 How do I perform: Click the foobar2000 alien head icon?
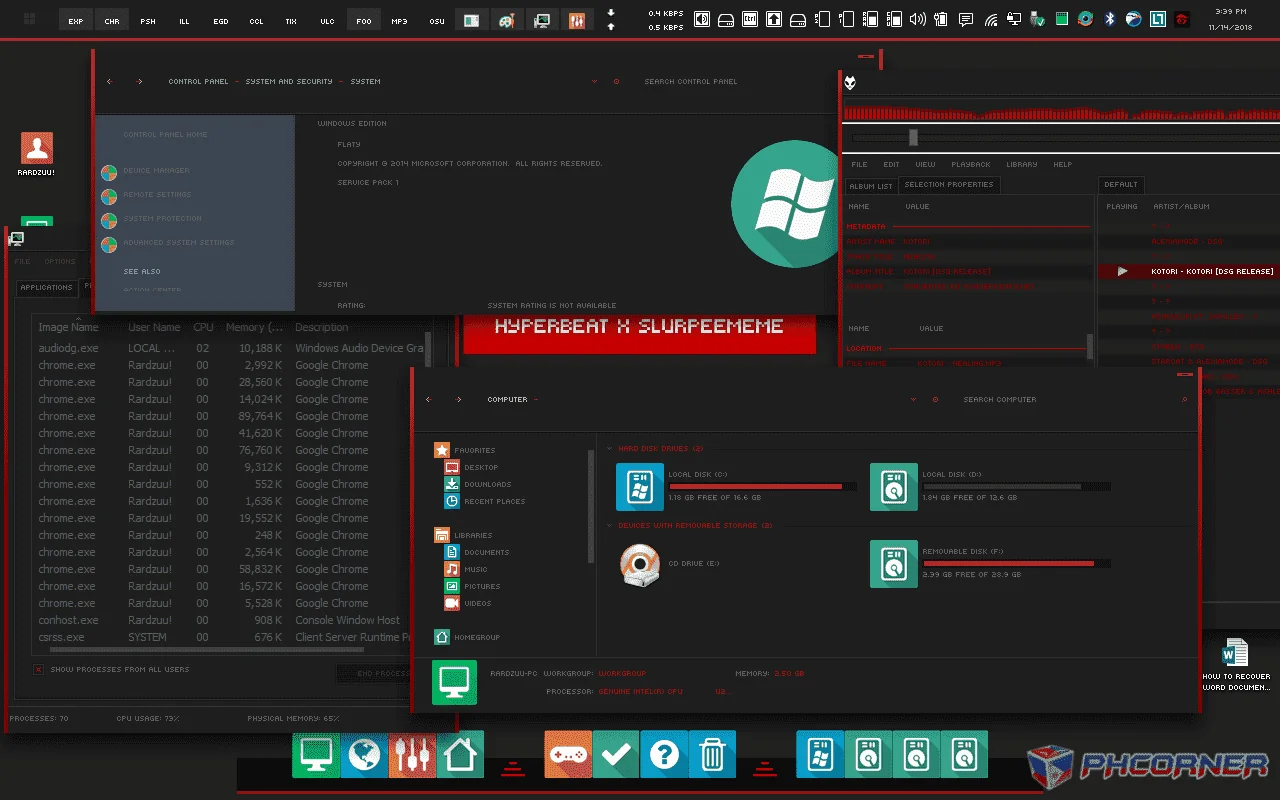(x=850, y=83)
